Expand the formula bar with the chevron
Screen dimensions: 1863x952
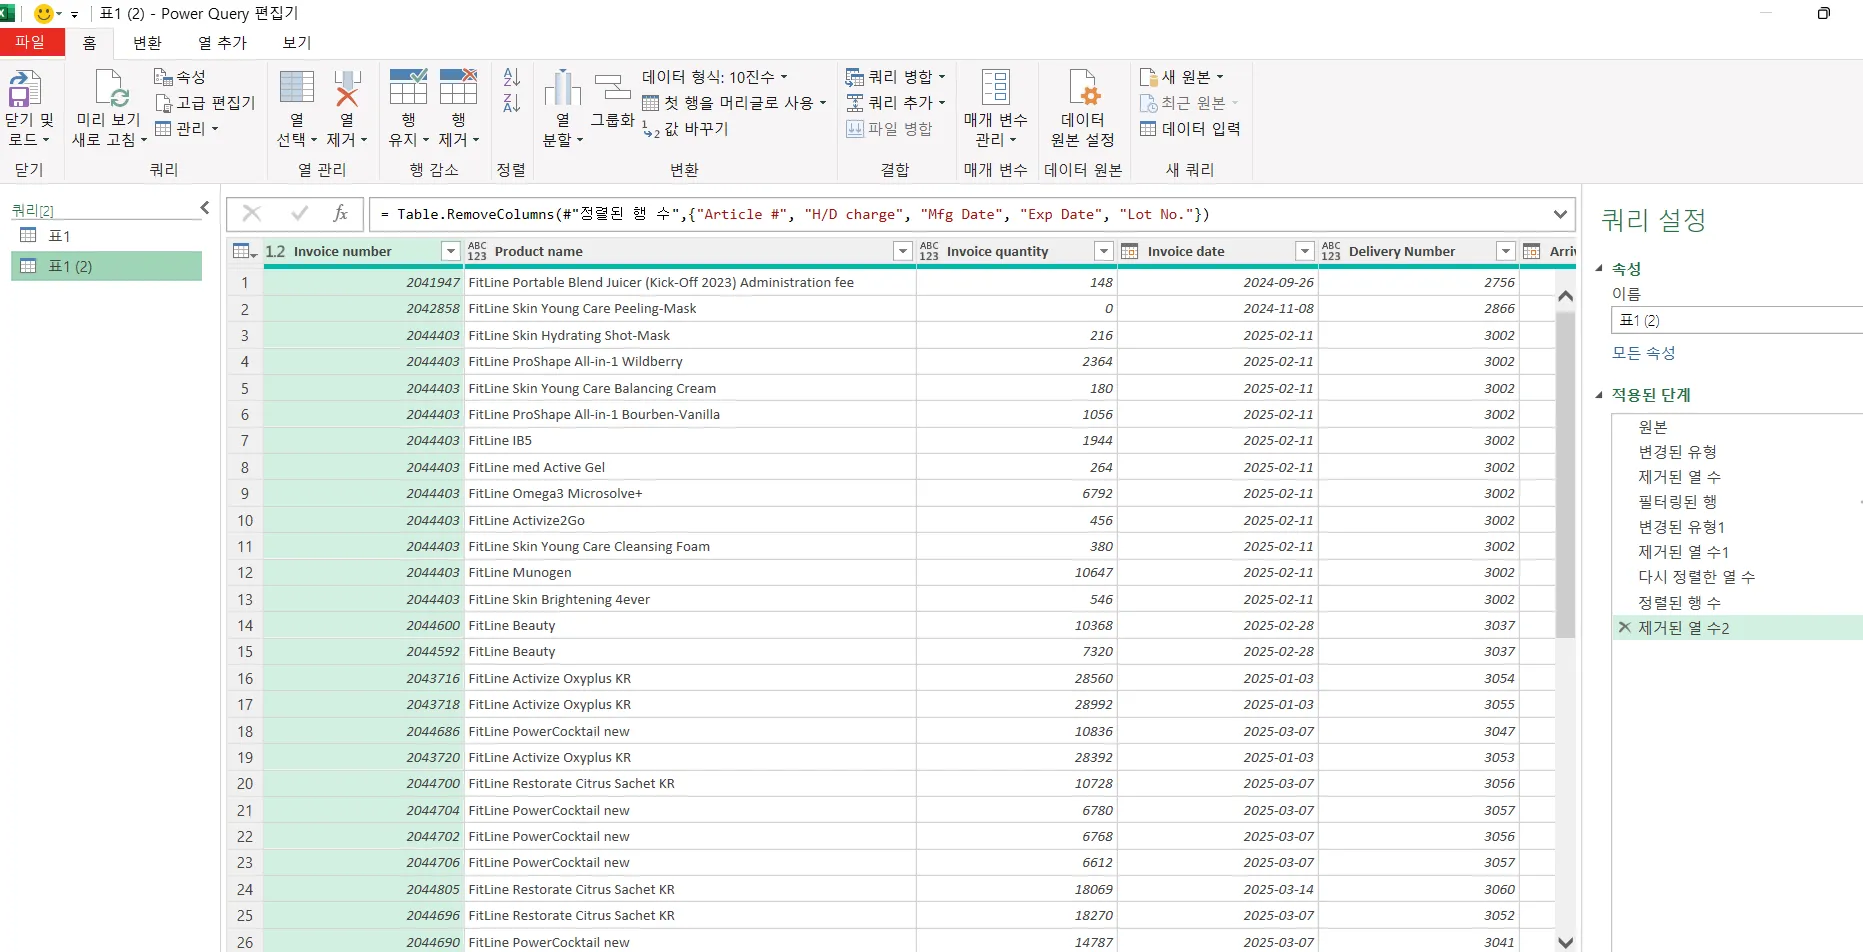click(1560, 214)
